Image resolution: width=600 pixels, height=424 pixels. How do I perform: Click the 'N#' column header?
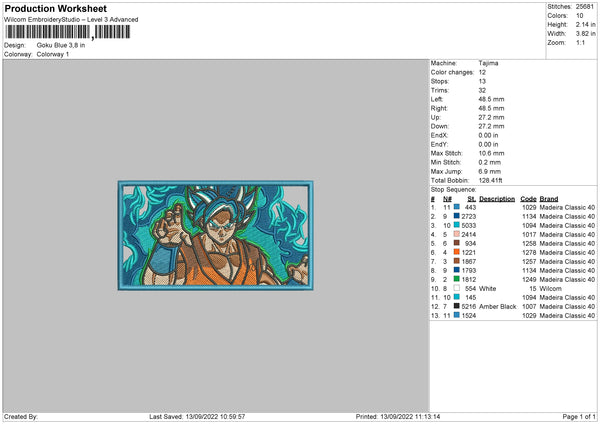point(447,199)
